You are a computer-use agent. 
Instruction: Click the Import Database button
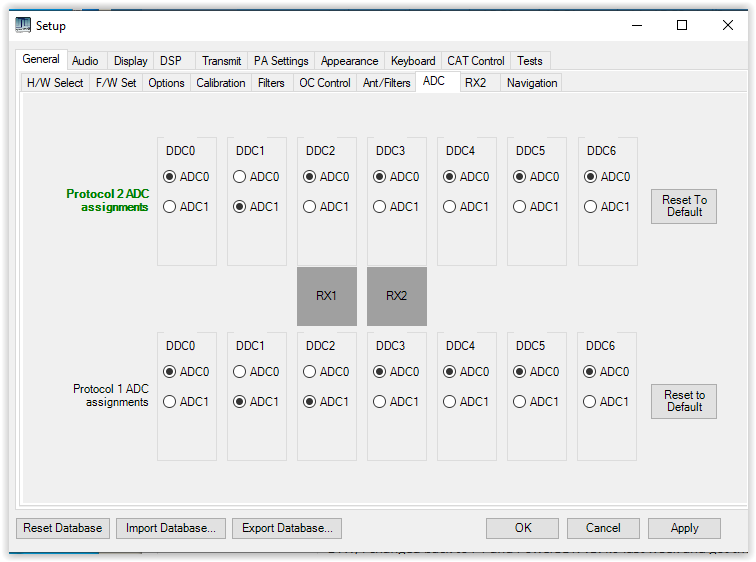tap(170, 528)
